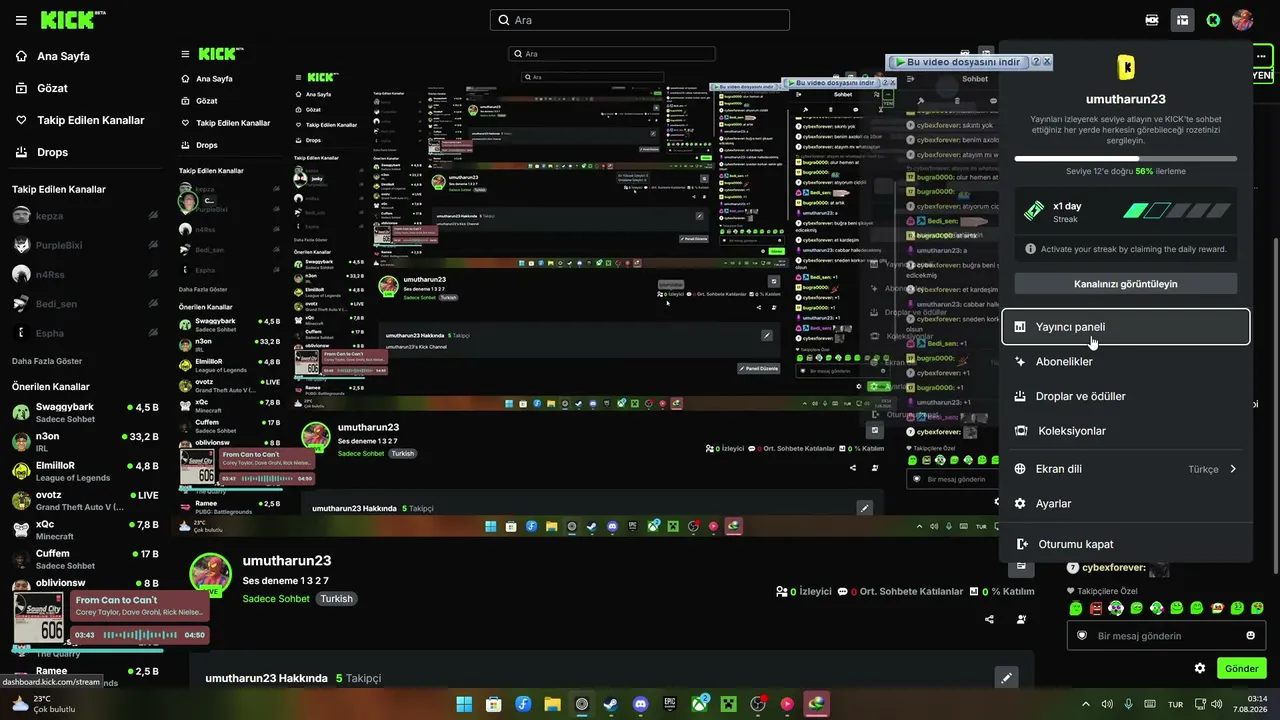
Task: Open the profile avatar menu in the header
Action: click(x=1243, y=20)
